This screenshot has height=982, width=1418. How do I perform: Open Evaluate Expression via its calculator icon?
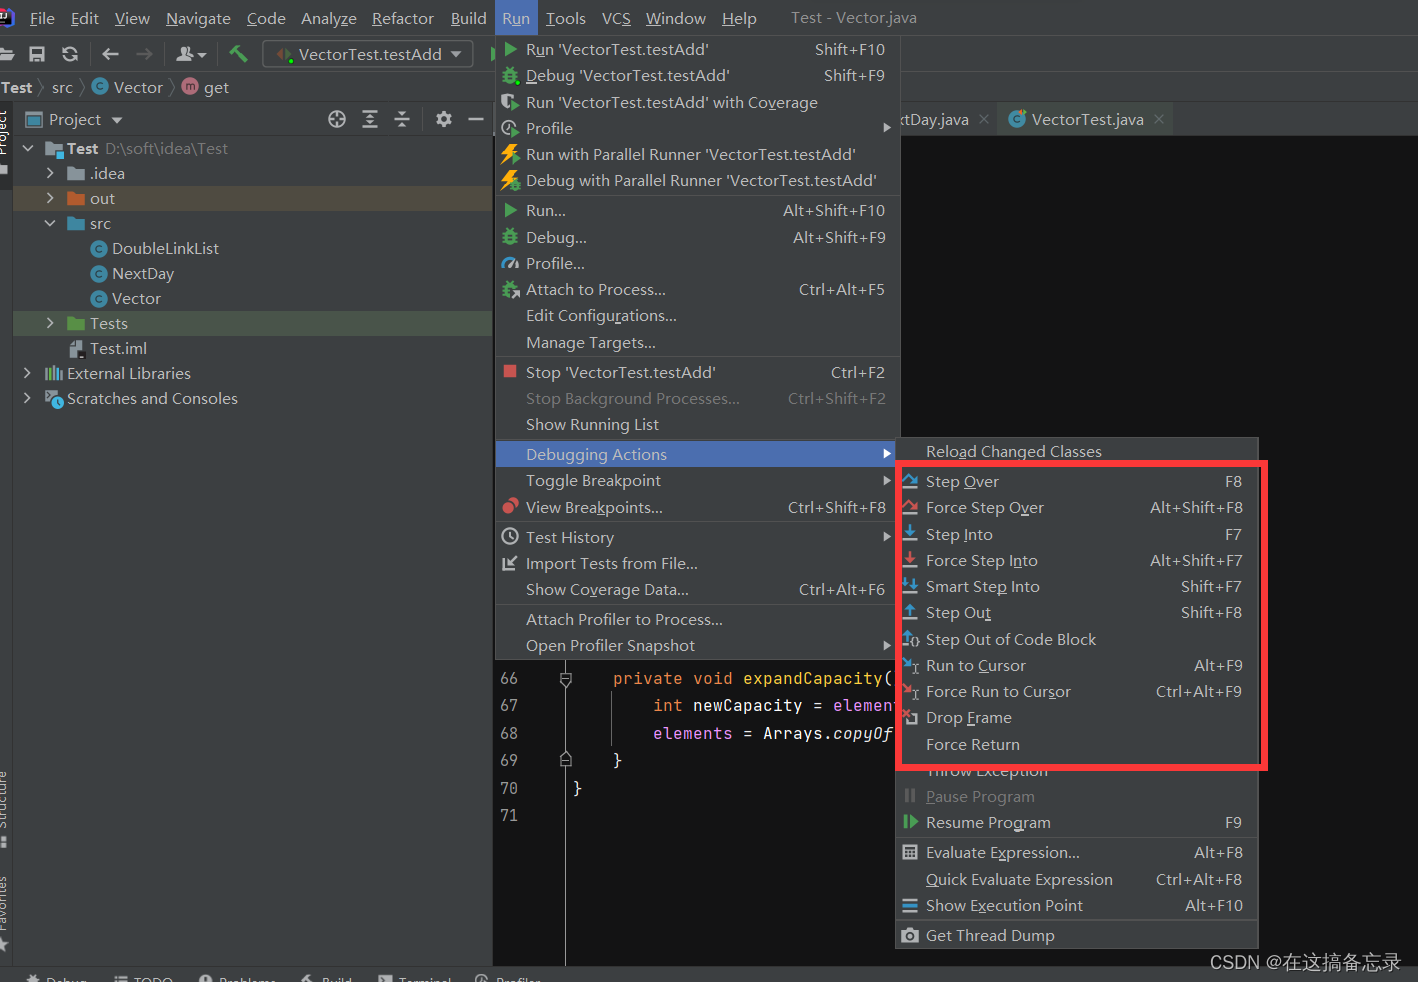pyautogui.click(x=910, y=852)
